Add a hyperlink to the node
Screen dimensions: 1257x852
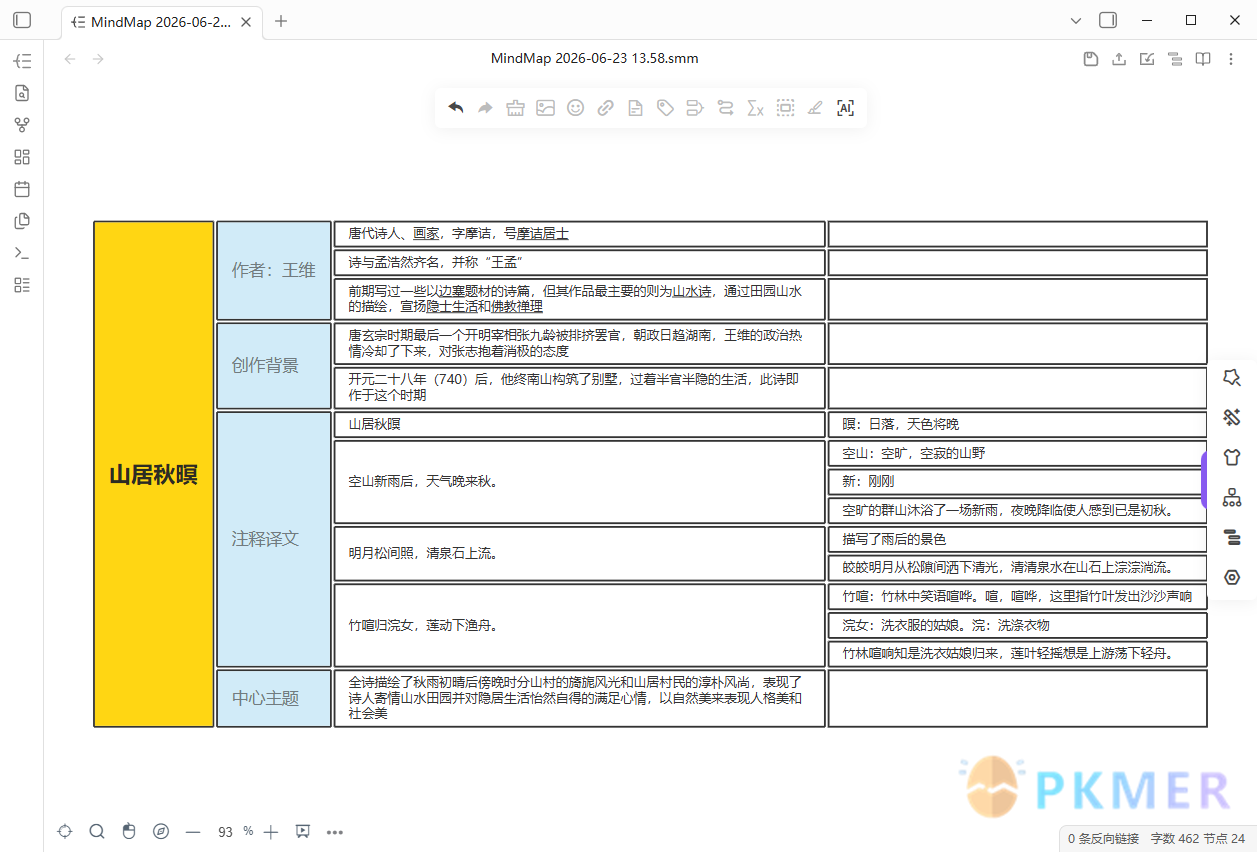(605, 108)
